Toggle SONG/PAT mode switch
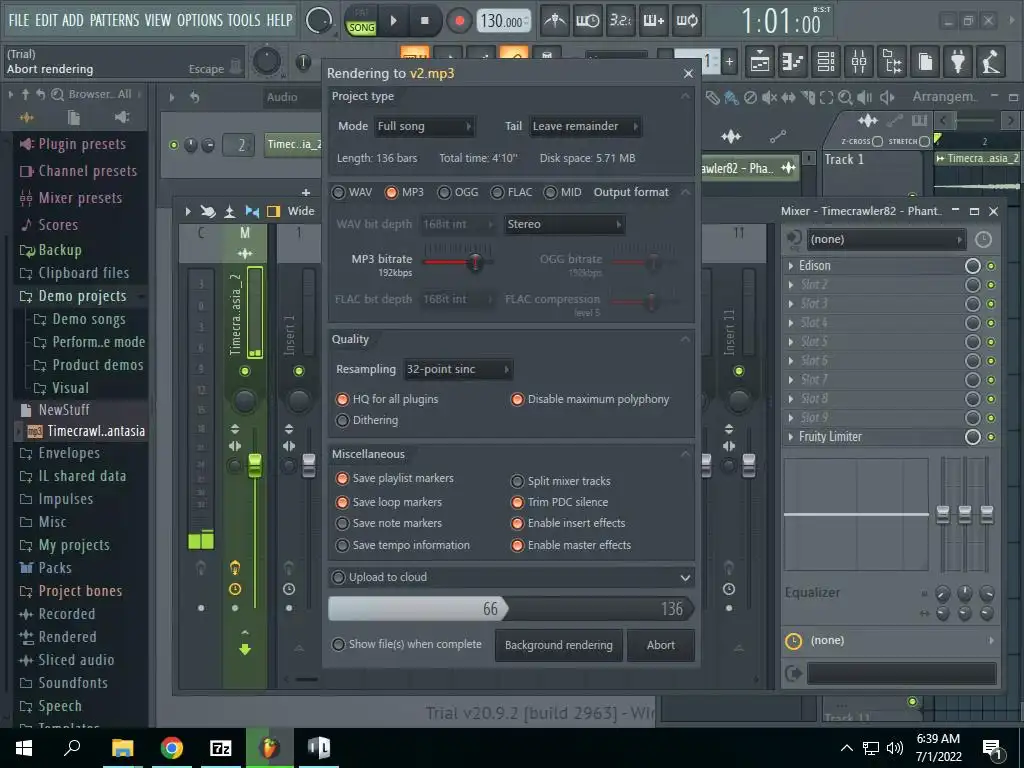This screenshot has width=1024, height=768. (361, 22)
